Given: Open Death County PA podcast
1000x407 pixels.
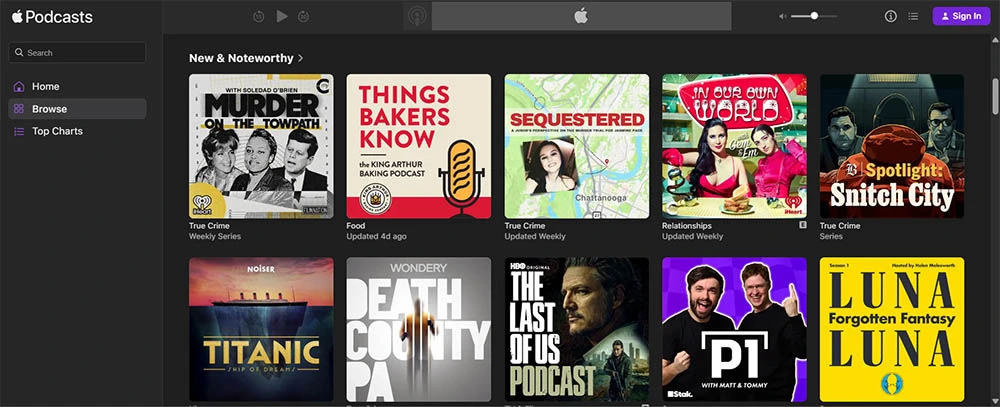Looking at the screenshot, I should click(418, 329).
